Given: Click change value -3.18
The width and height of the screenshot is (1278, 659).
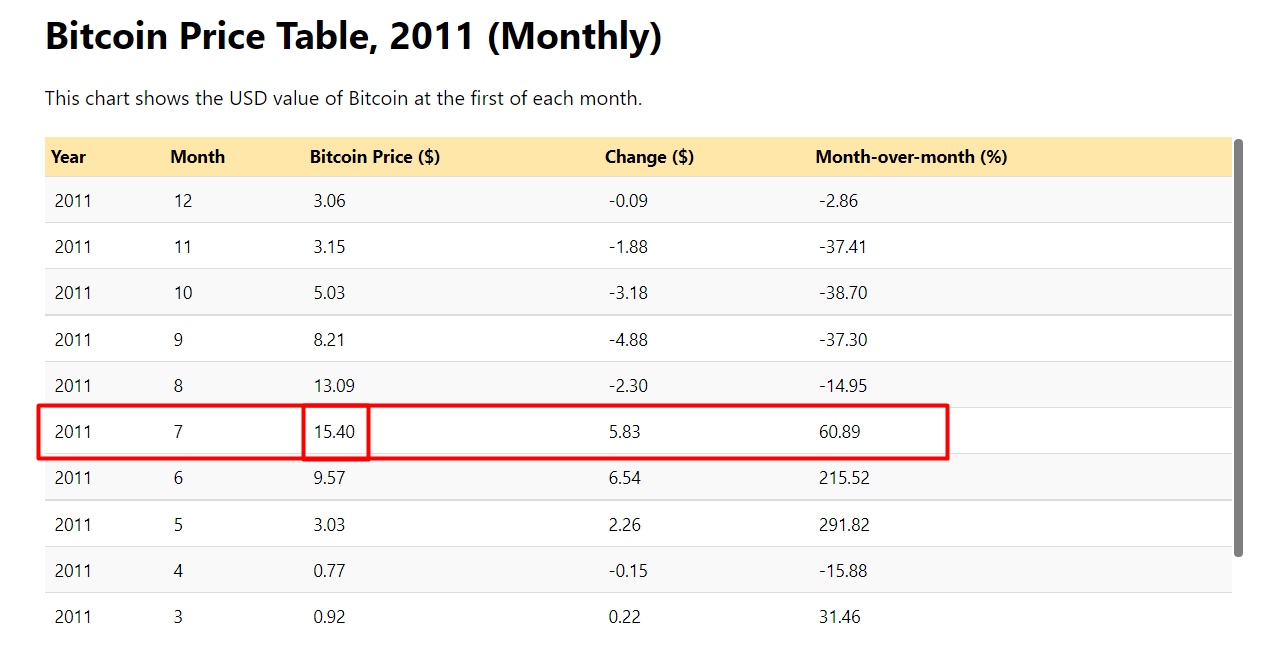Looking at the screenshot, I should coord(628,293).
